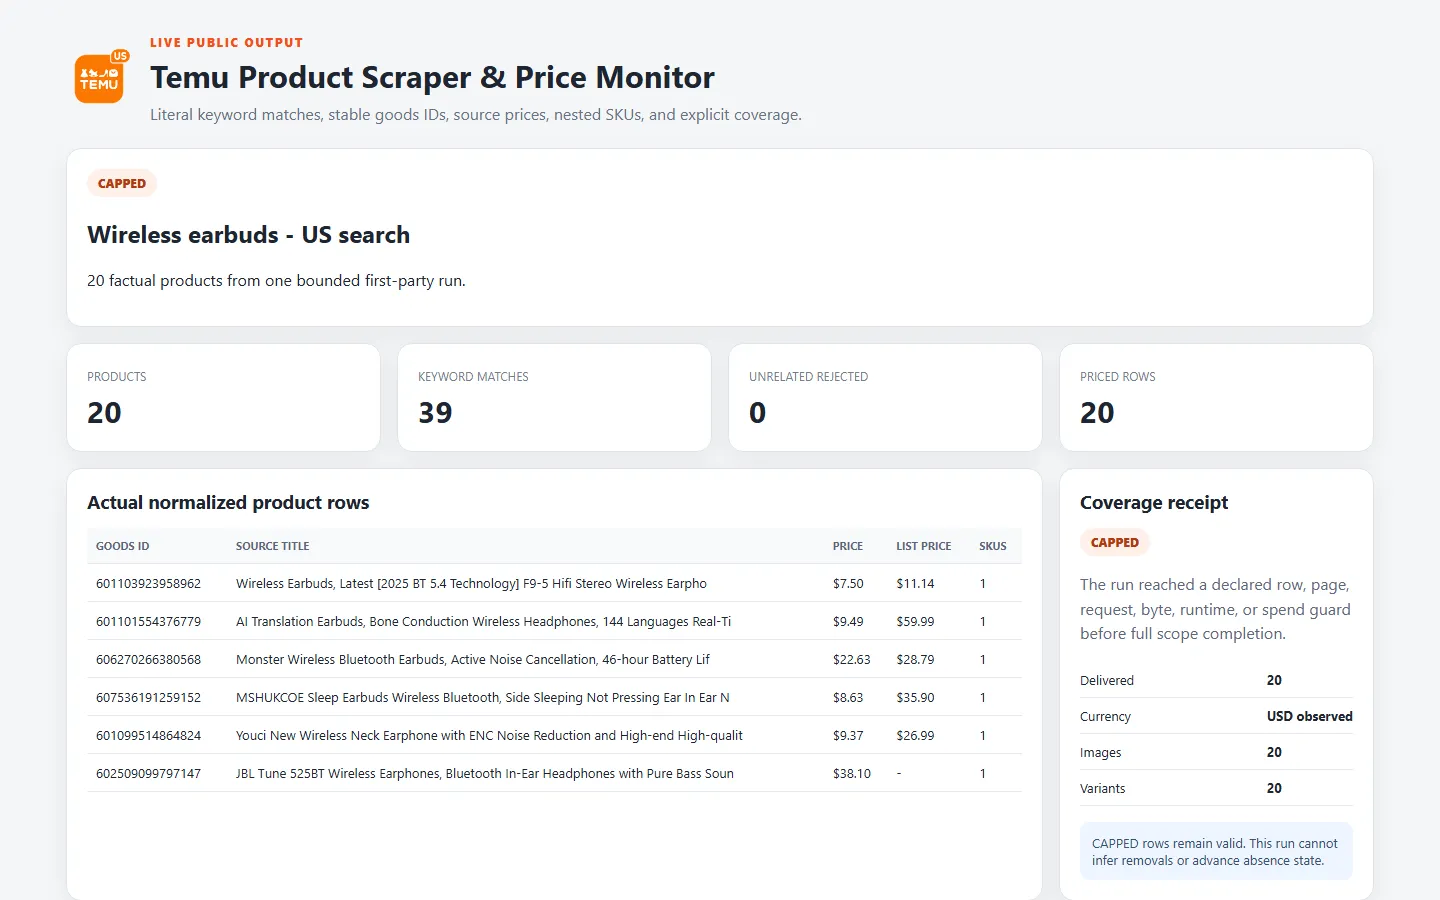1440x900 pixels.
Task: Click the Youci New Wireless Neck Earphone title
Action: pyautogui.click(x=489, y=735)
